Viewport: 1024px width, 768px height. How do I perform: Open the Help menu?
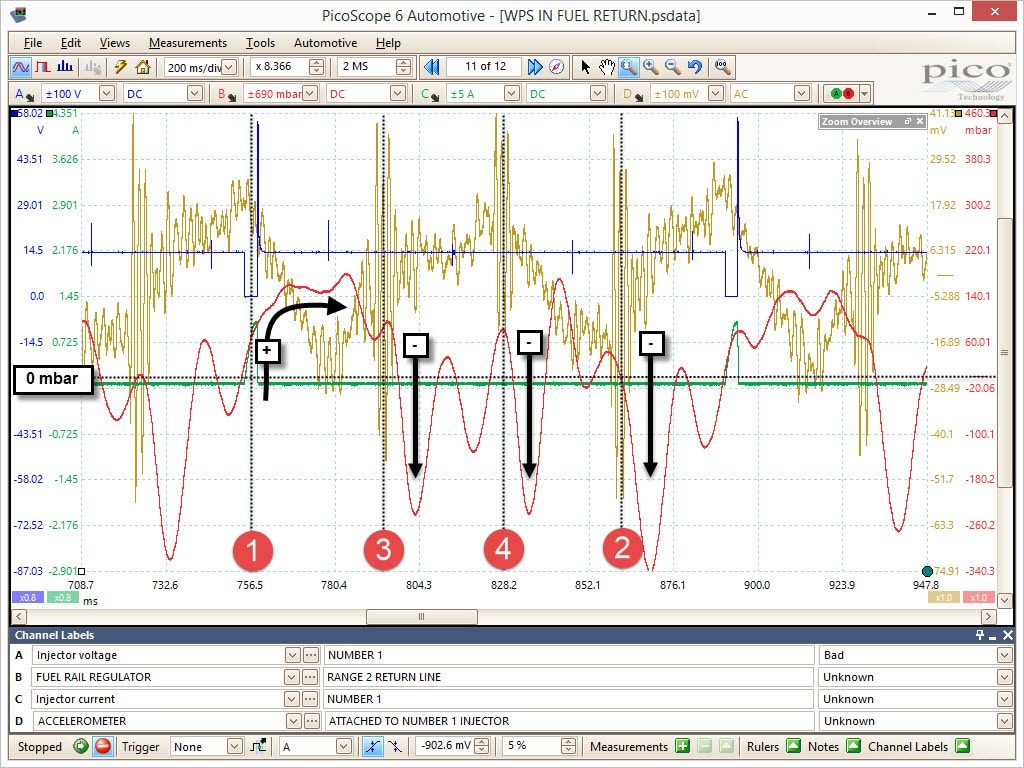click(388, 42)
